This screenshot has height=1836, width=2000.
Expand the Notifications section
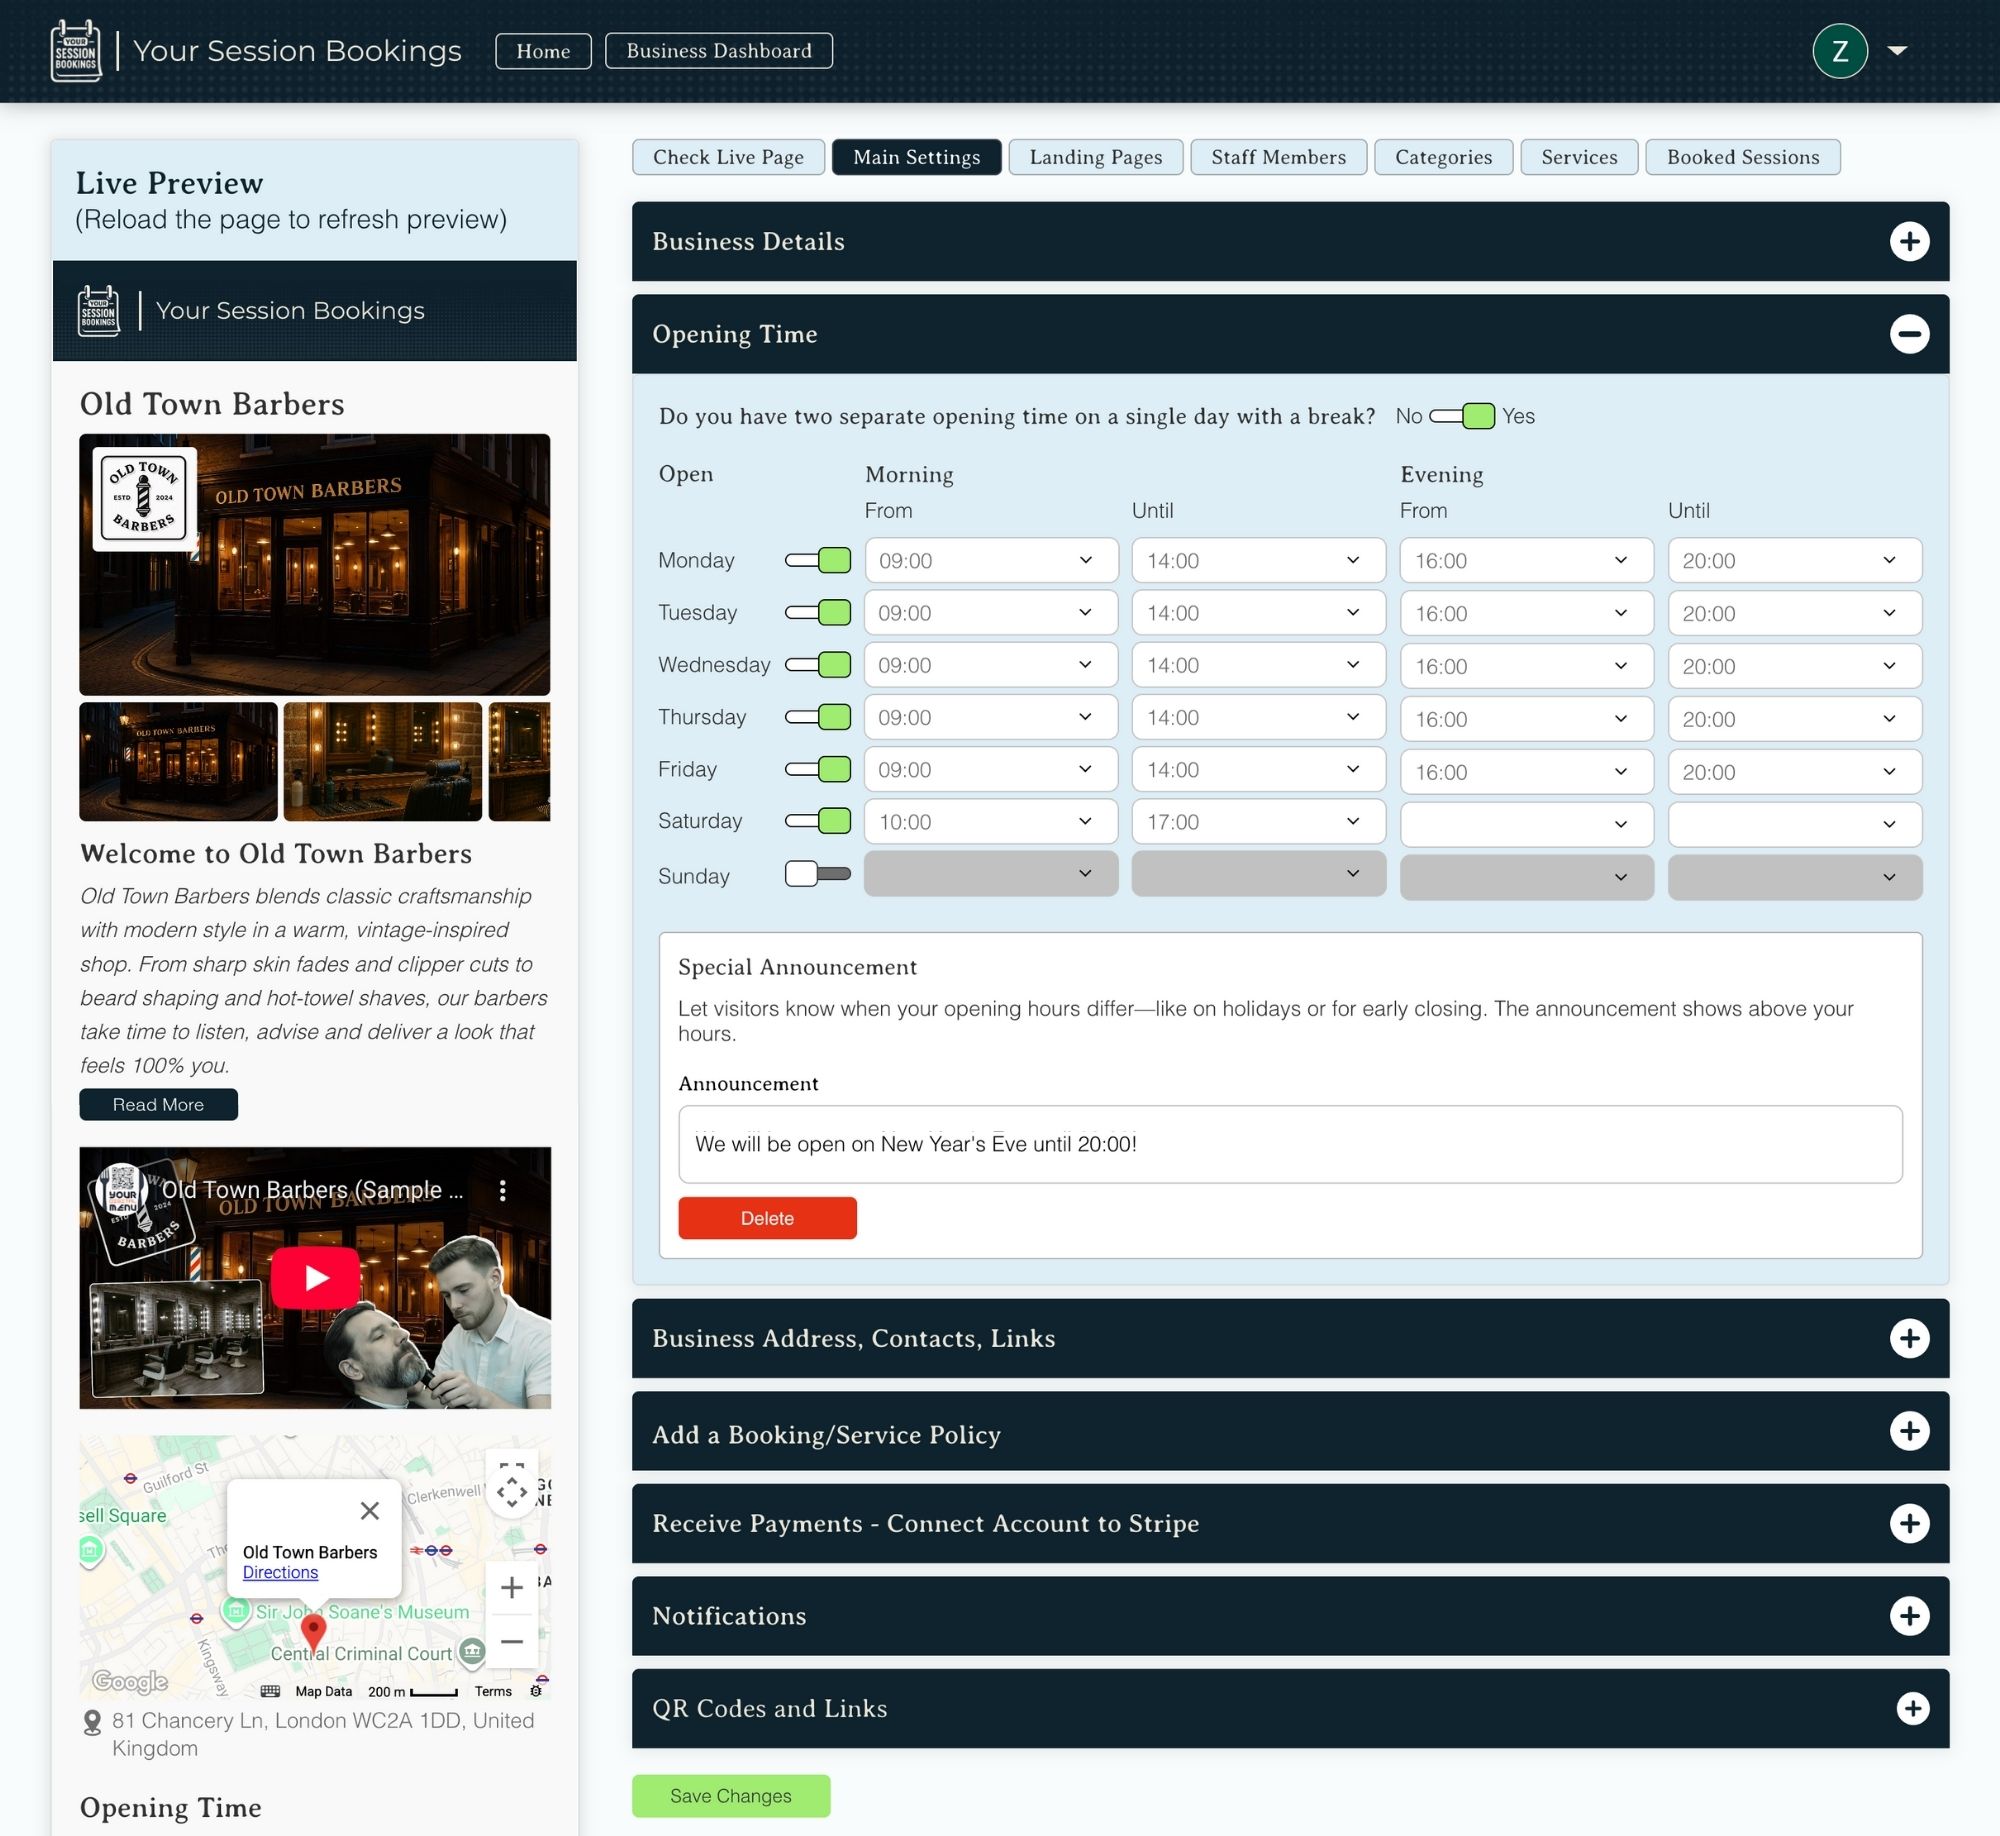pos(1911,1615)
